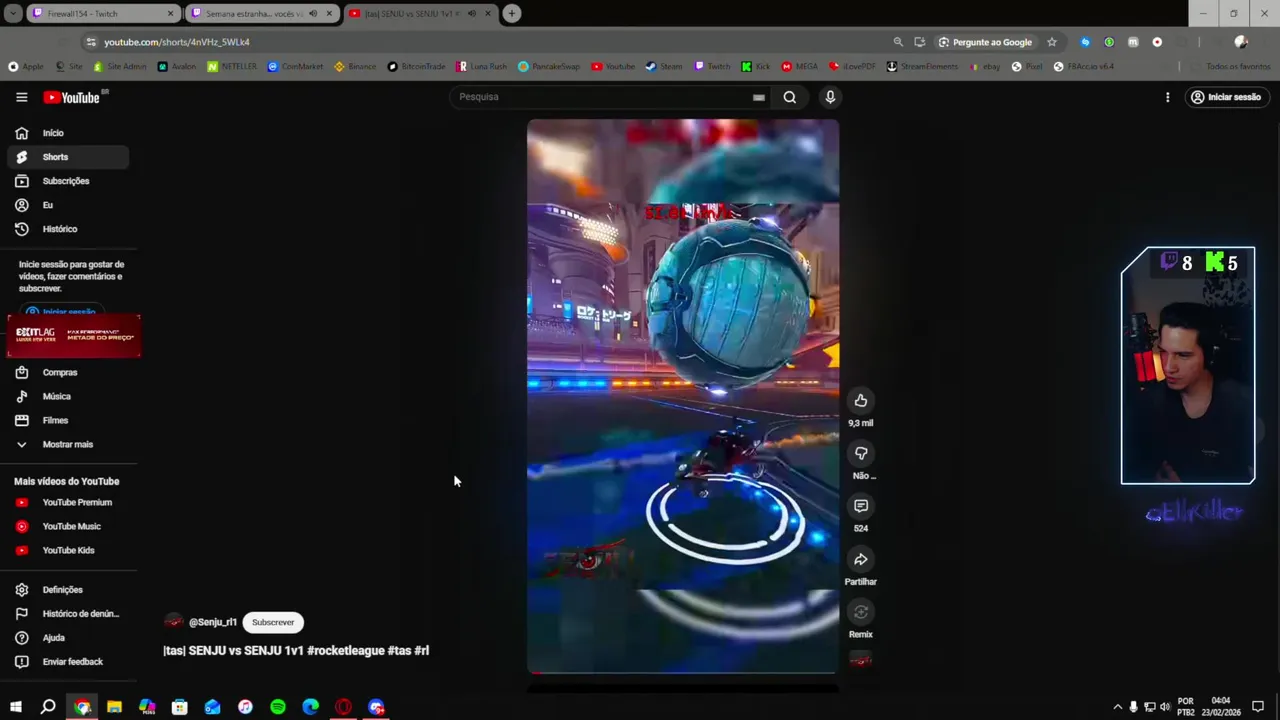Open File Explorer from the taskbar

[x=114, y=707]
